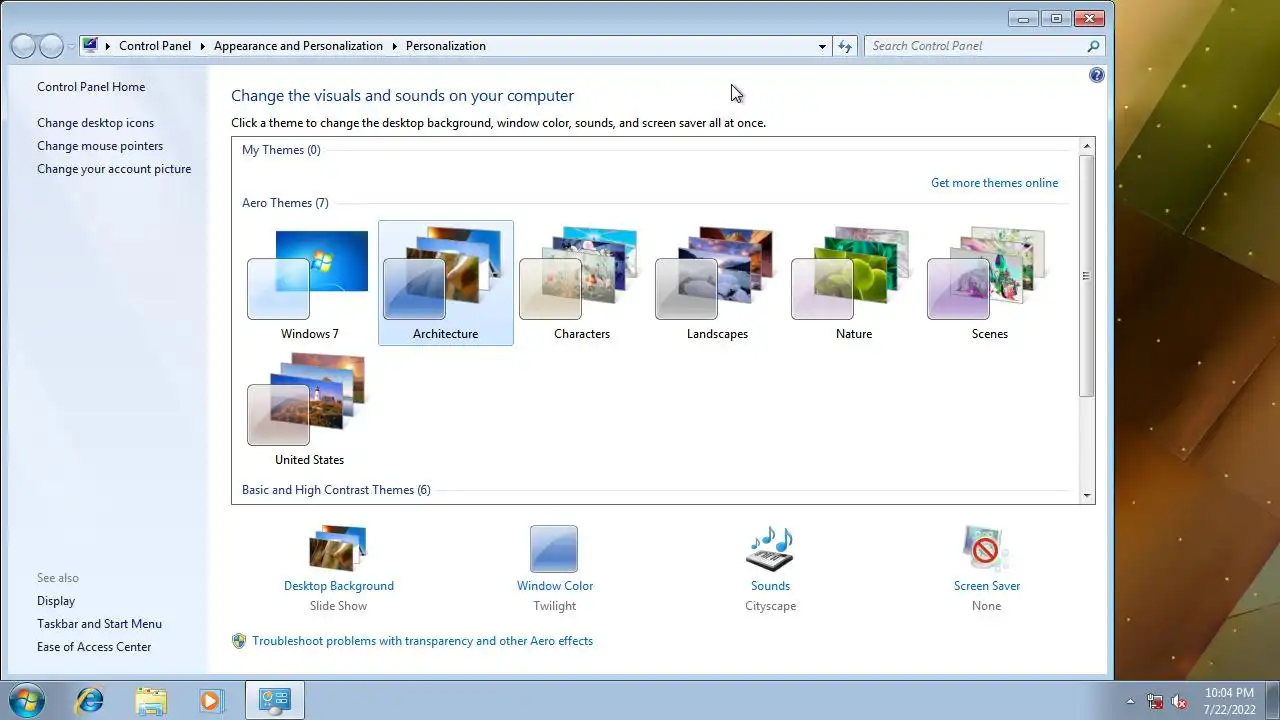Launch Internet Explorer from taskbar
The height and width of the screenshot is (720, 1280).
90,700
